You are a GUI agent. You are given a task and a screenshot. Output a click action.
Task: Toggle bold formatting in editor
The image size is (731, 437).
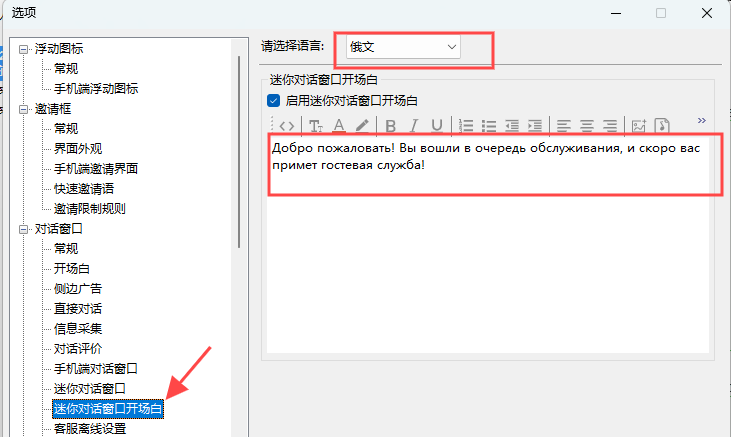(391, 125)
